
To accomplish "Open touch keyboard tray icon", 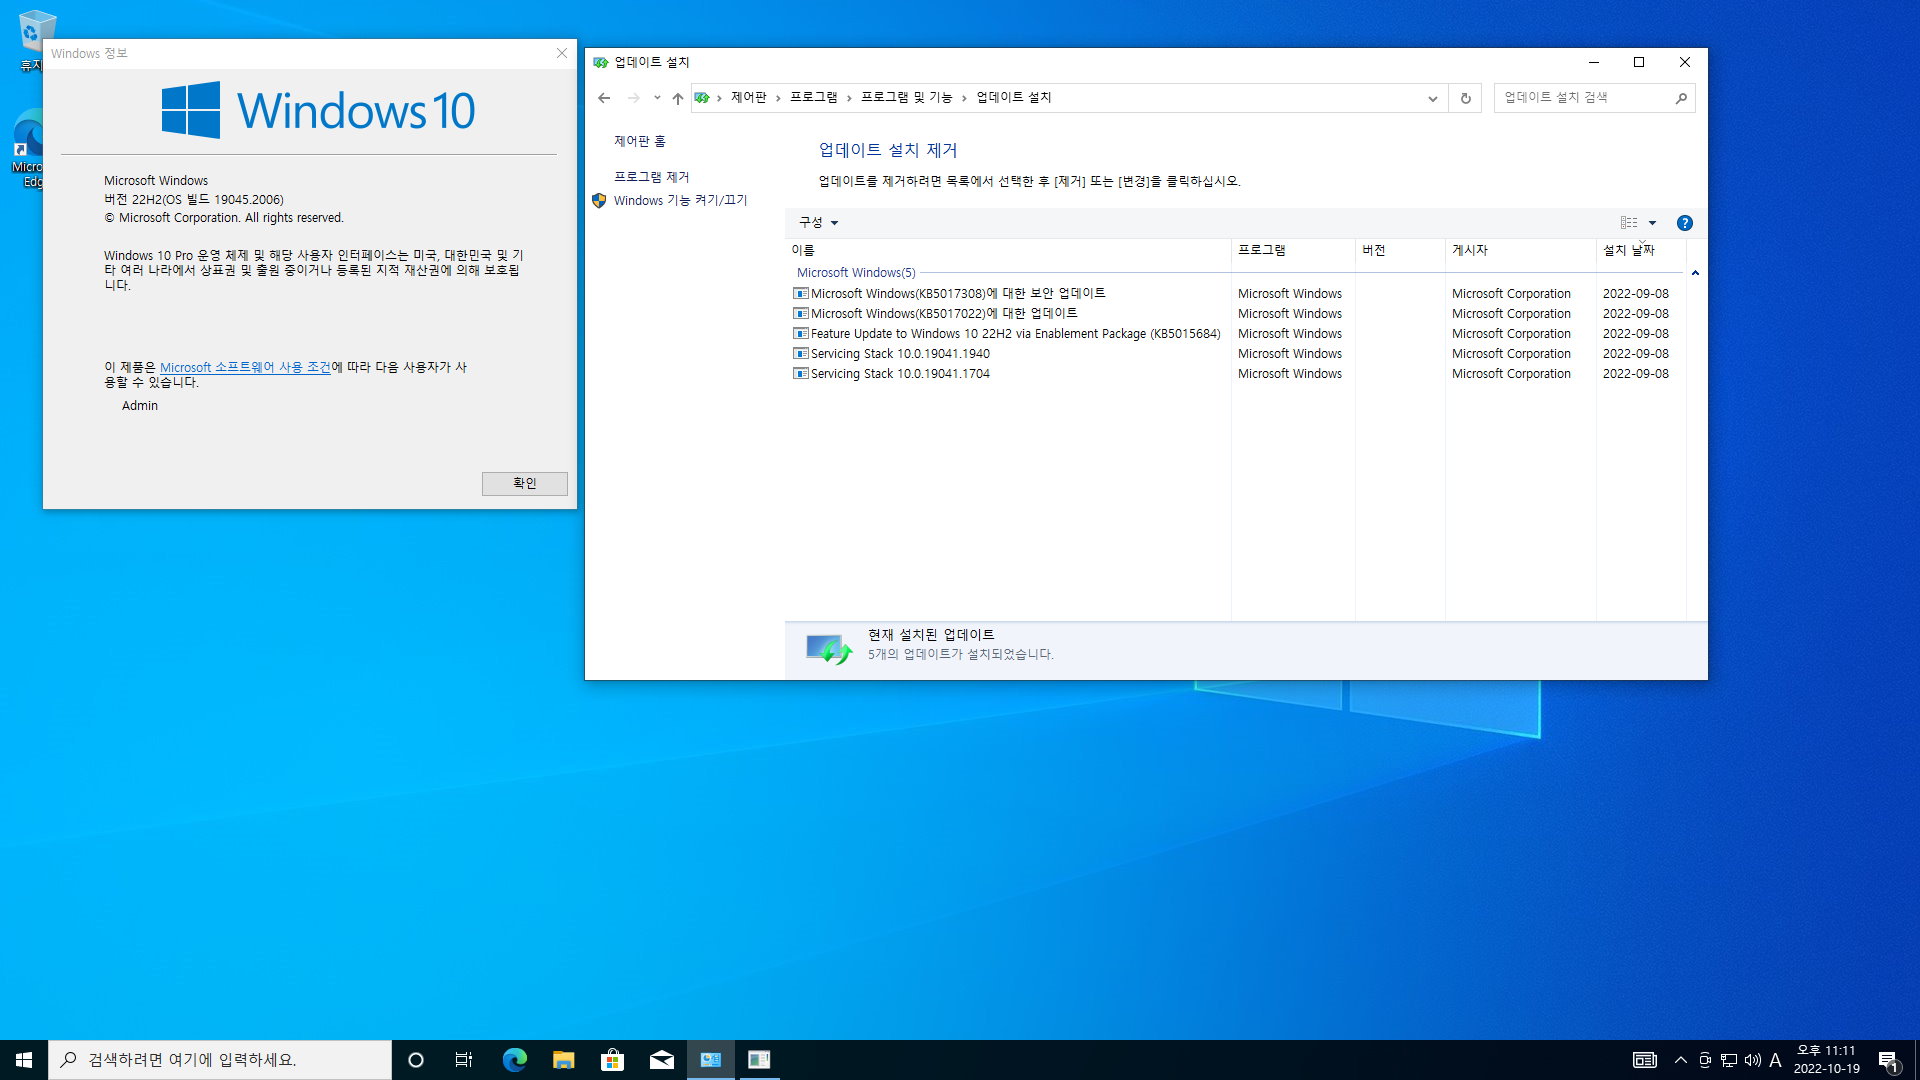I will pyautogui.click(x=1644, y=1060).
